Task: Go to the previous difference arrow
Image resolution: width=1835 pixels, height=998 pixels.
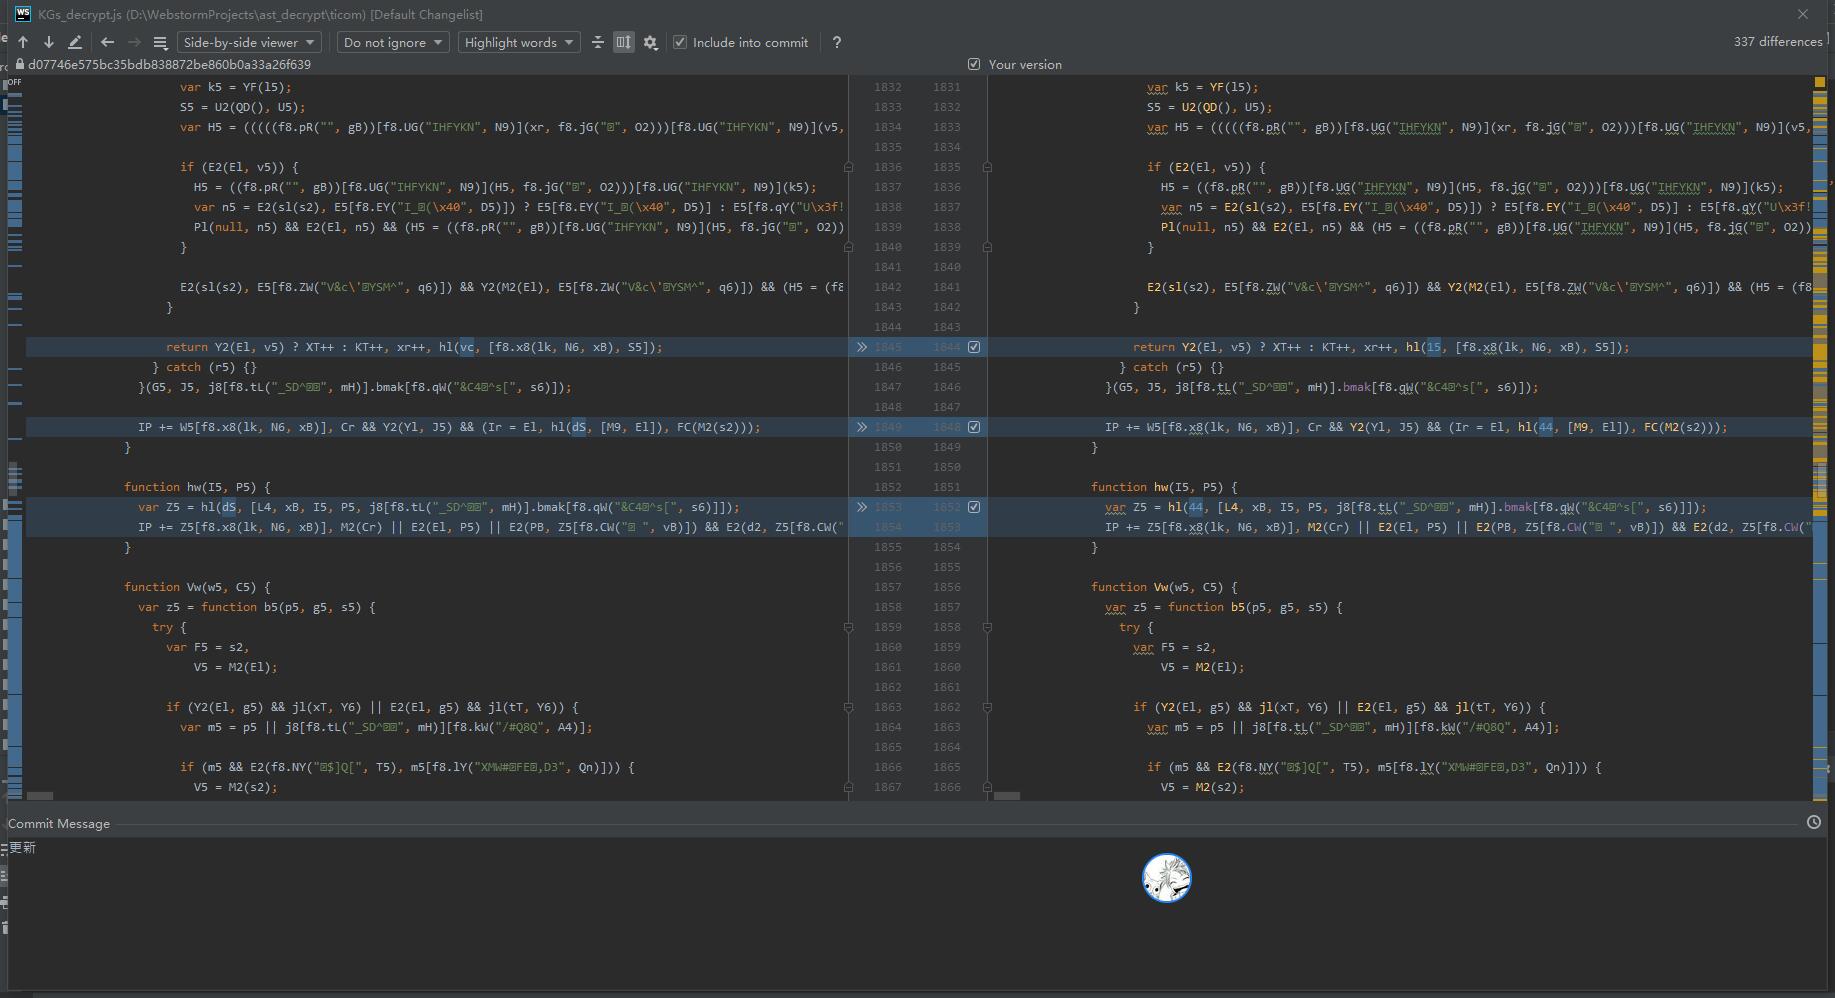Action: [x=23, y=42]
